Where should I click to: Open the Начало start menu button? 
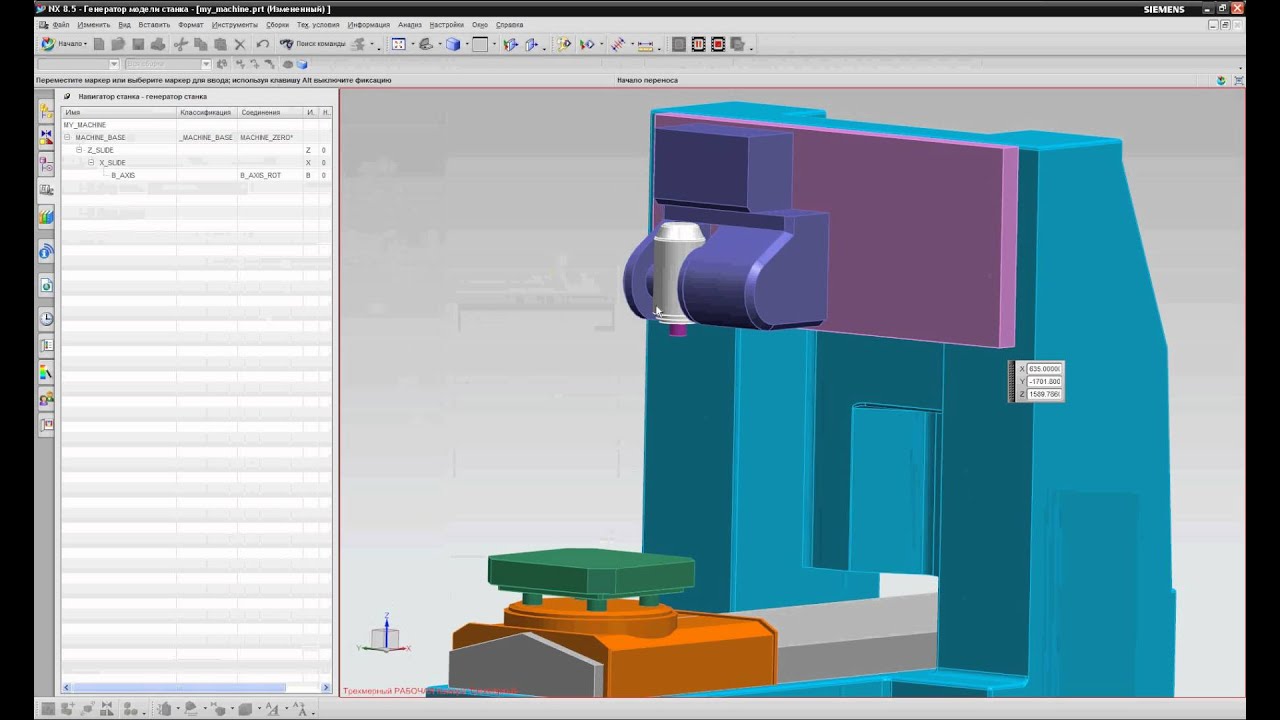click(x=63, y=44)
